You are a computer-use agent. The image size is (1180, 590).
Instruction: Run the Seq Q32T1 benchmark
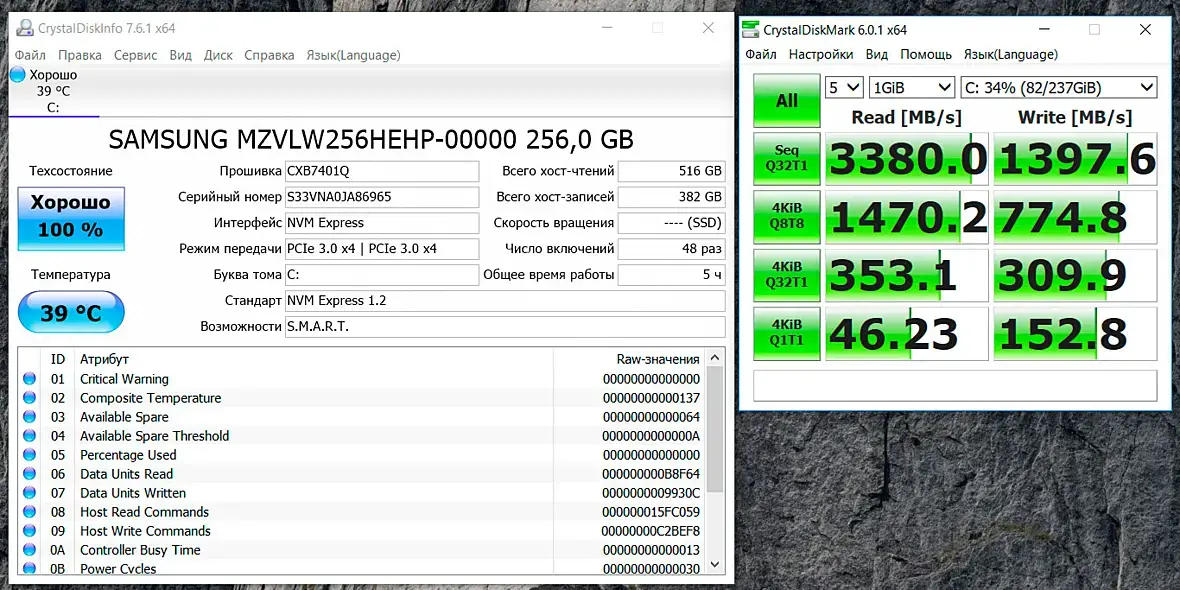point(787,159)
